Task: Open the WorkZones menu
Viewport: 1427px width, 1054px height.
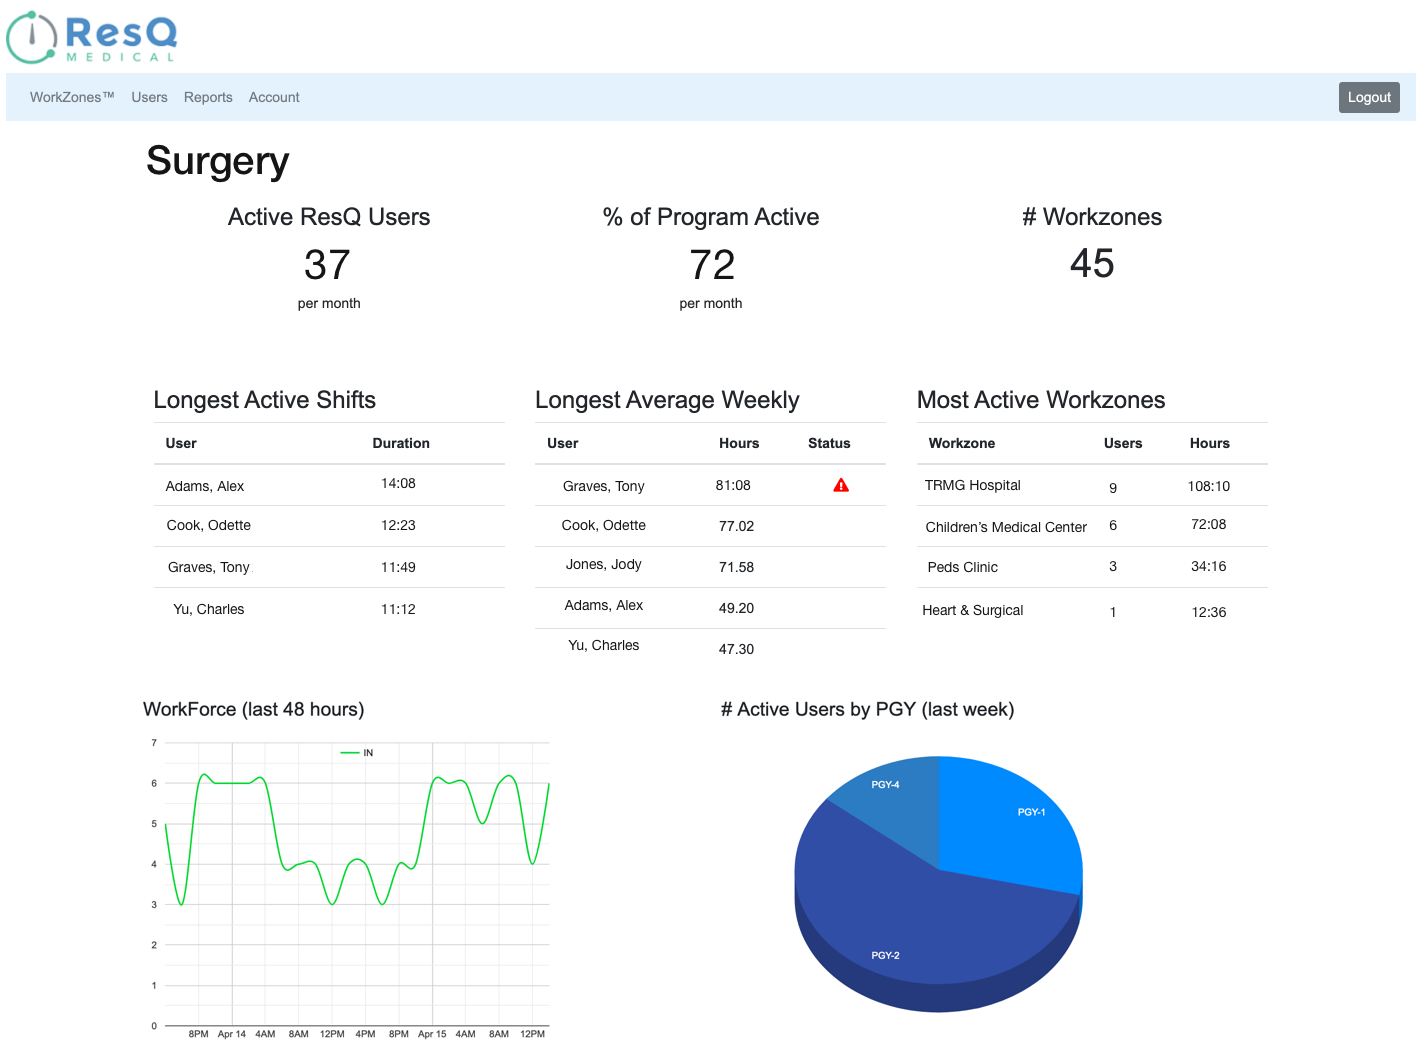Action: pos(72,97)
